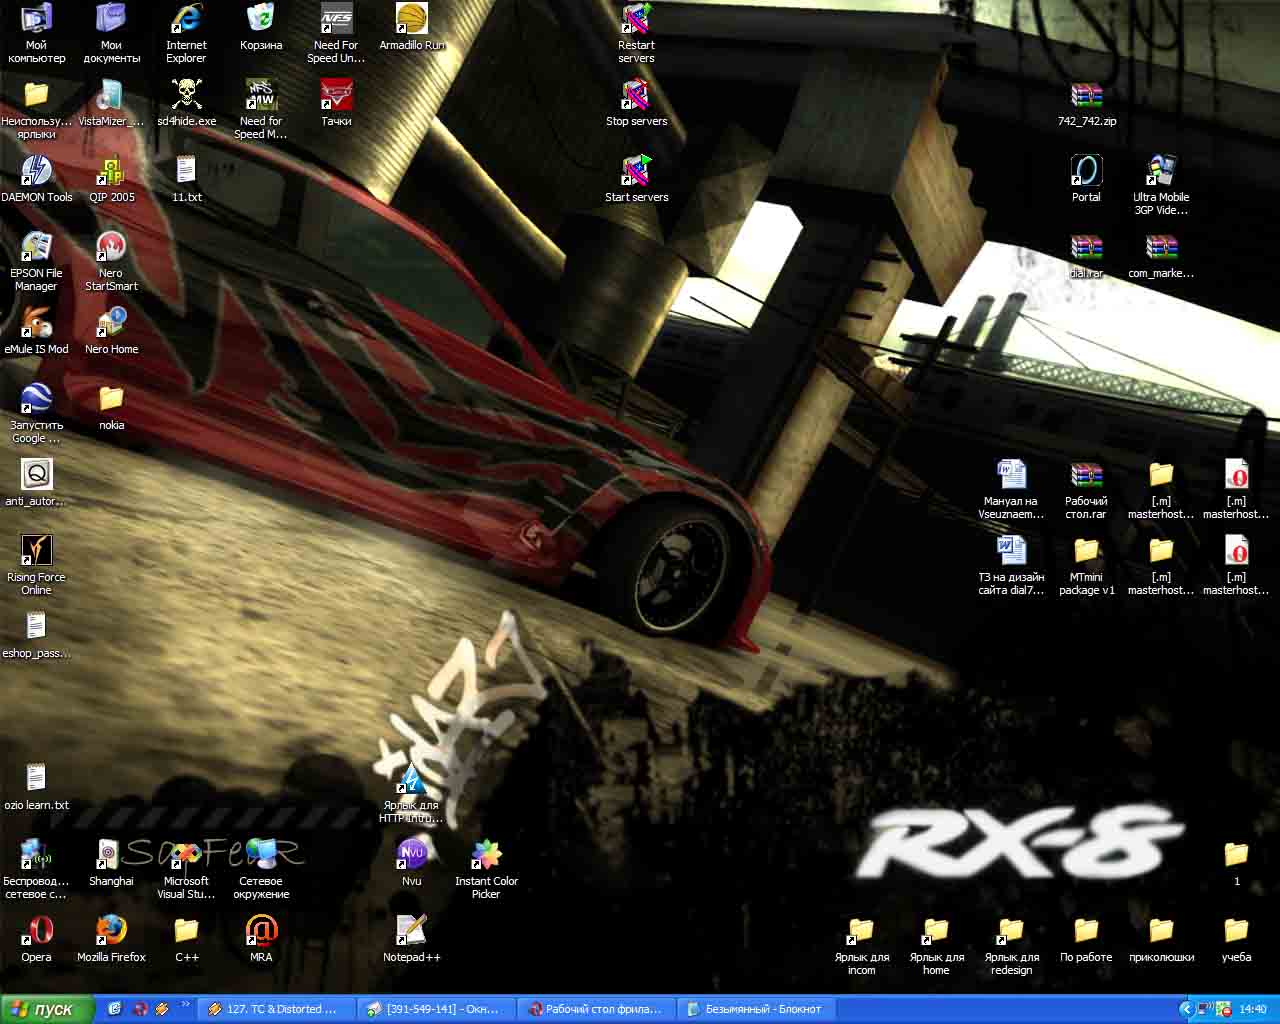1280x1024 pixels.
Task: Select the Start servers shortcut
Action: 636,180
